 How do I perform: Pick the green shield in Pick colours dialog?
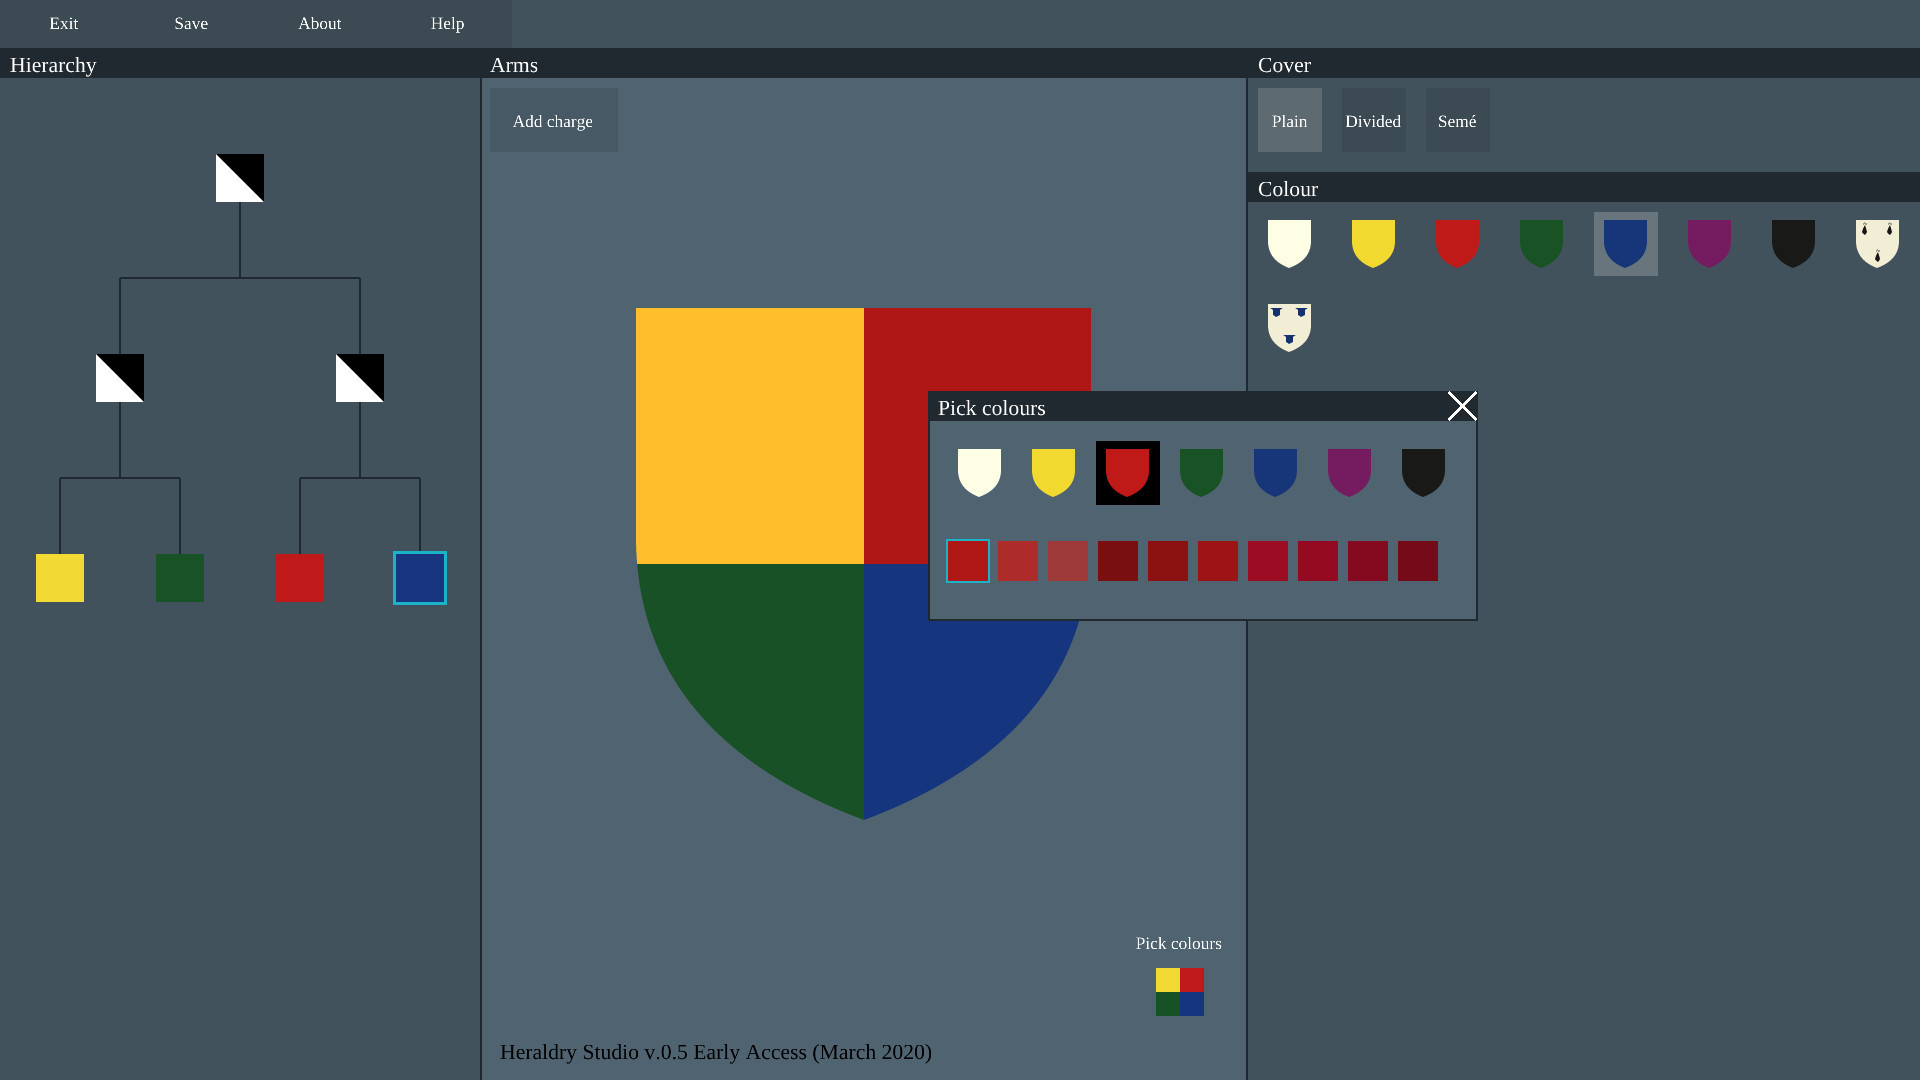click(1201, 473)
